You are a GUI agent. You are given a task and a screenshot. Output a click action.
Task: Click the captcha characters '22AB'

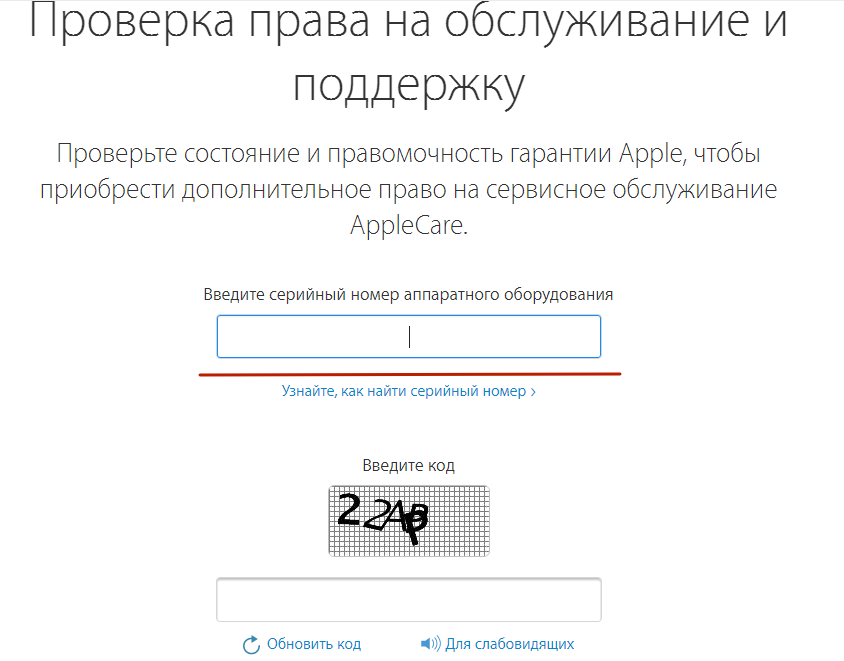383,516
